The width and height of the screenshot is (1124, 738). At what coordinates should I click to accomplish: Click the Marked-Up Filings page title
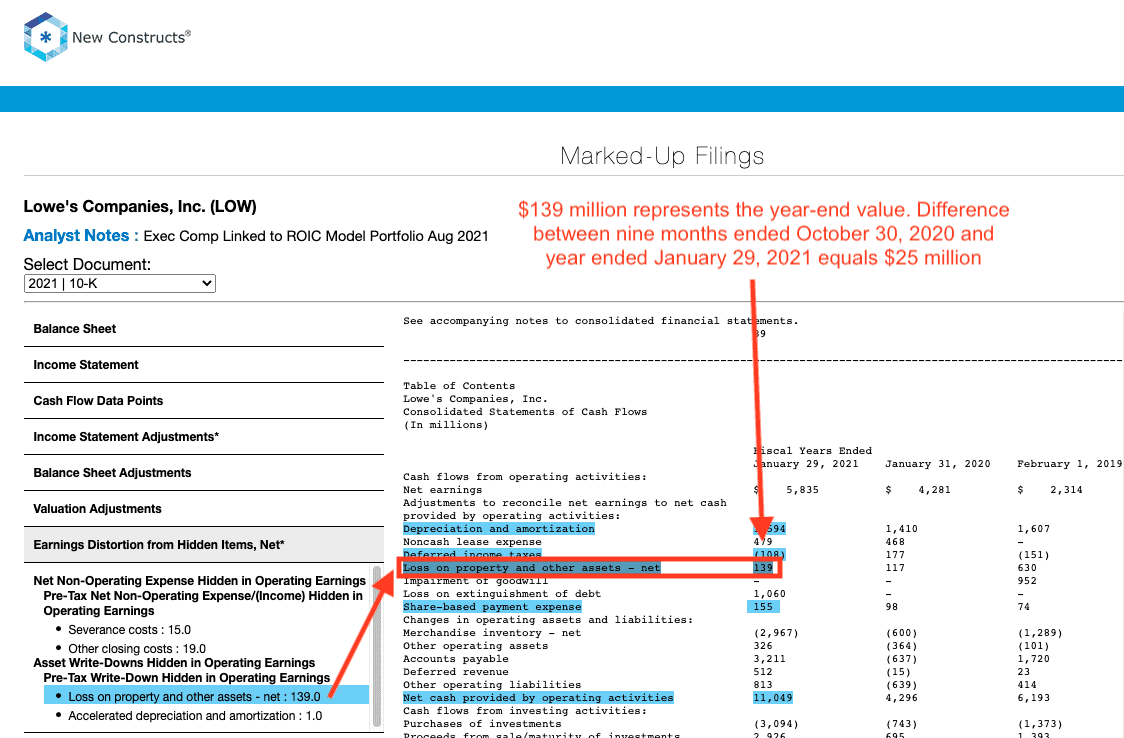click(x=662, y=155)
